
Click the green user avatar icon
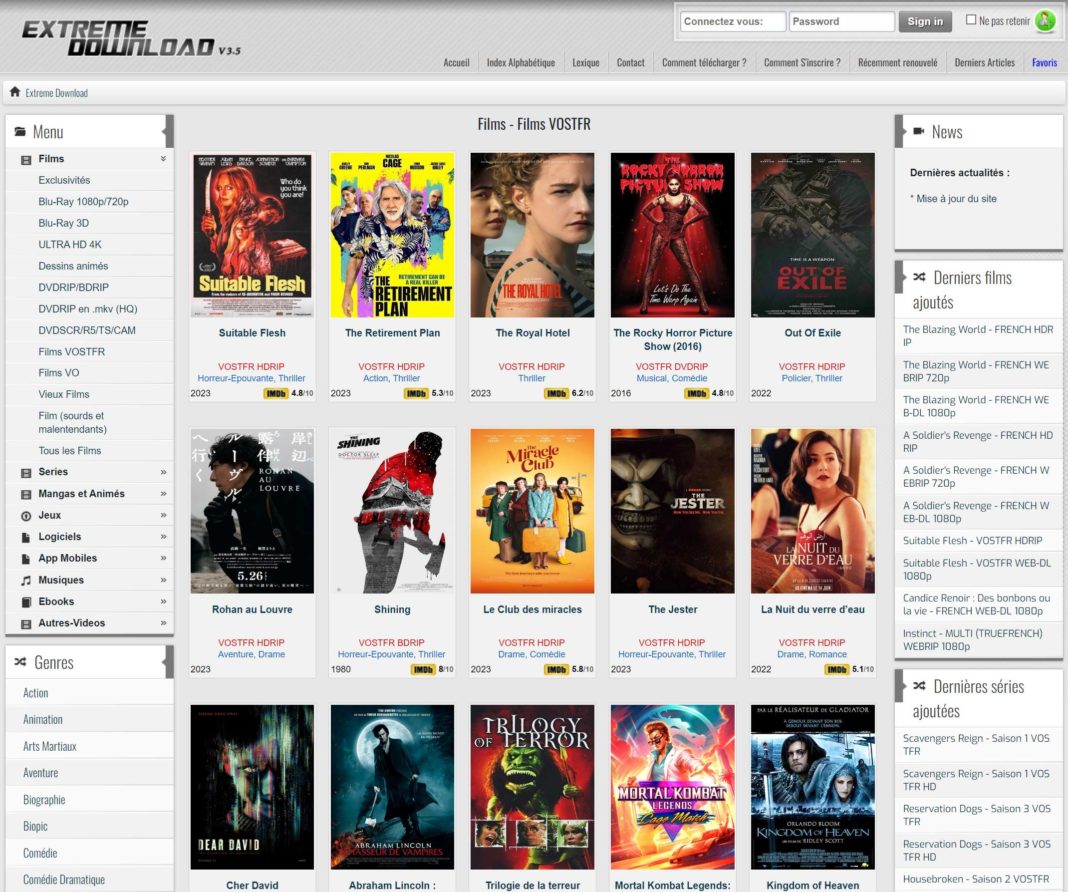1044,21
